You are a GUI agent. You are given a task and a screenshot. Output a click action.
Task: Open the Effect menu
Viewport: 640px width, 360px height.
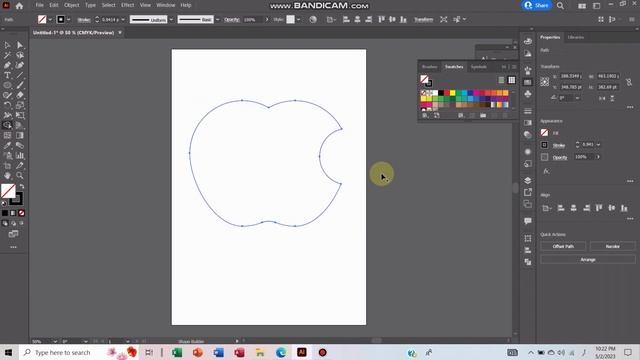[127, 5]
